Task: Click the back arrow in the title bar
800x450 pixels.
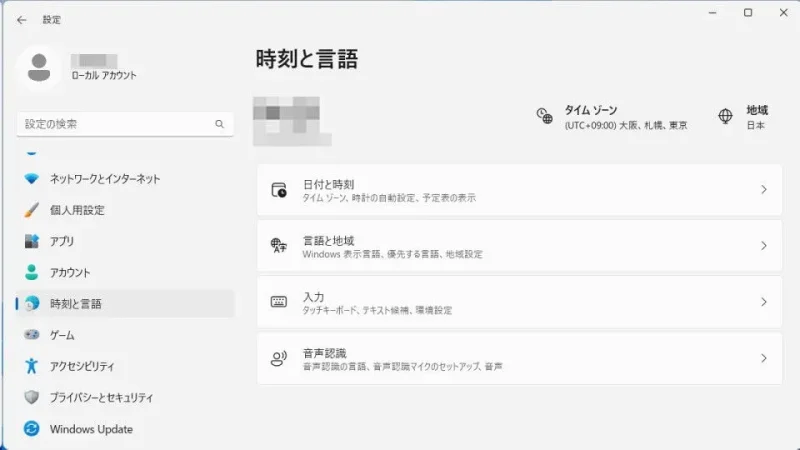Action: point(21,19)
